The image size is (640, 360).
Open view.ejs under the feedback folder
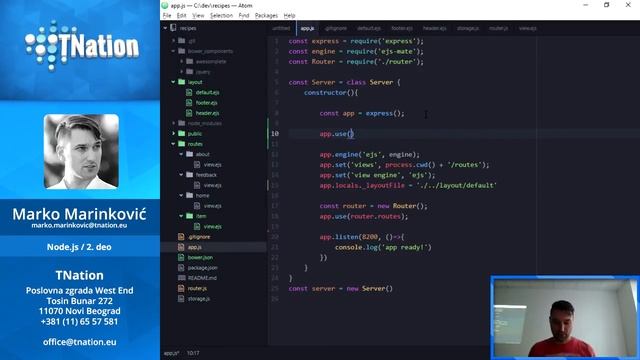click(213, 185)
